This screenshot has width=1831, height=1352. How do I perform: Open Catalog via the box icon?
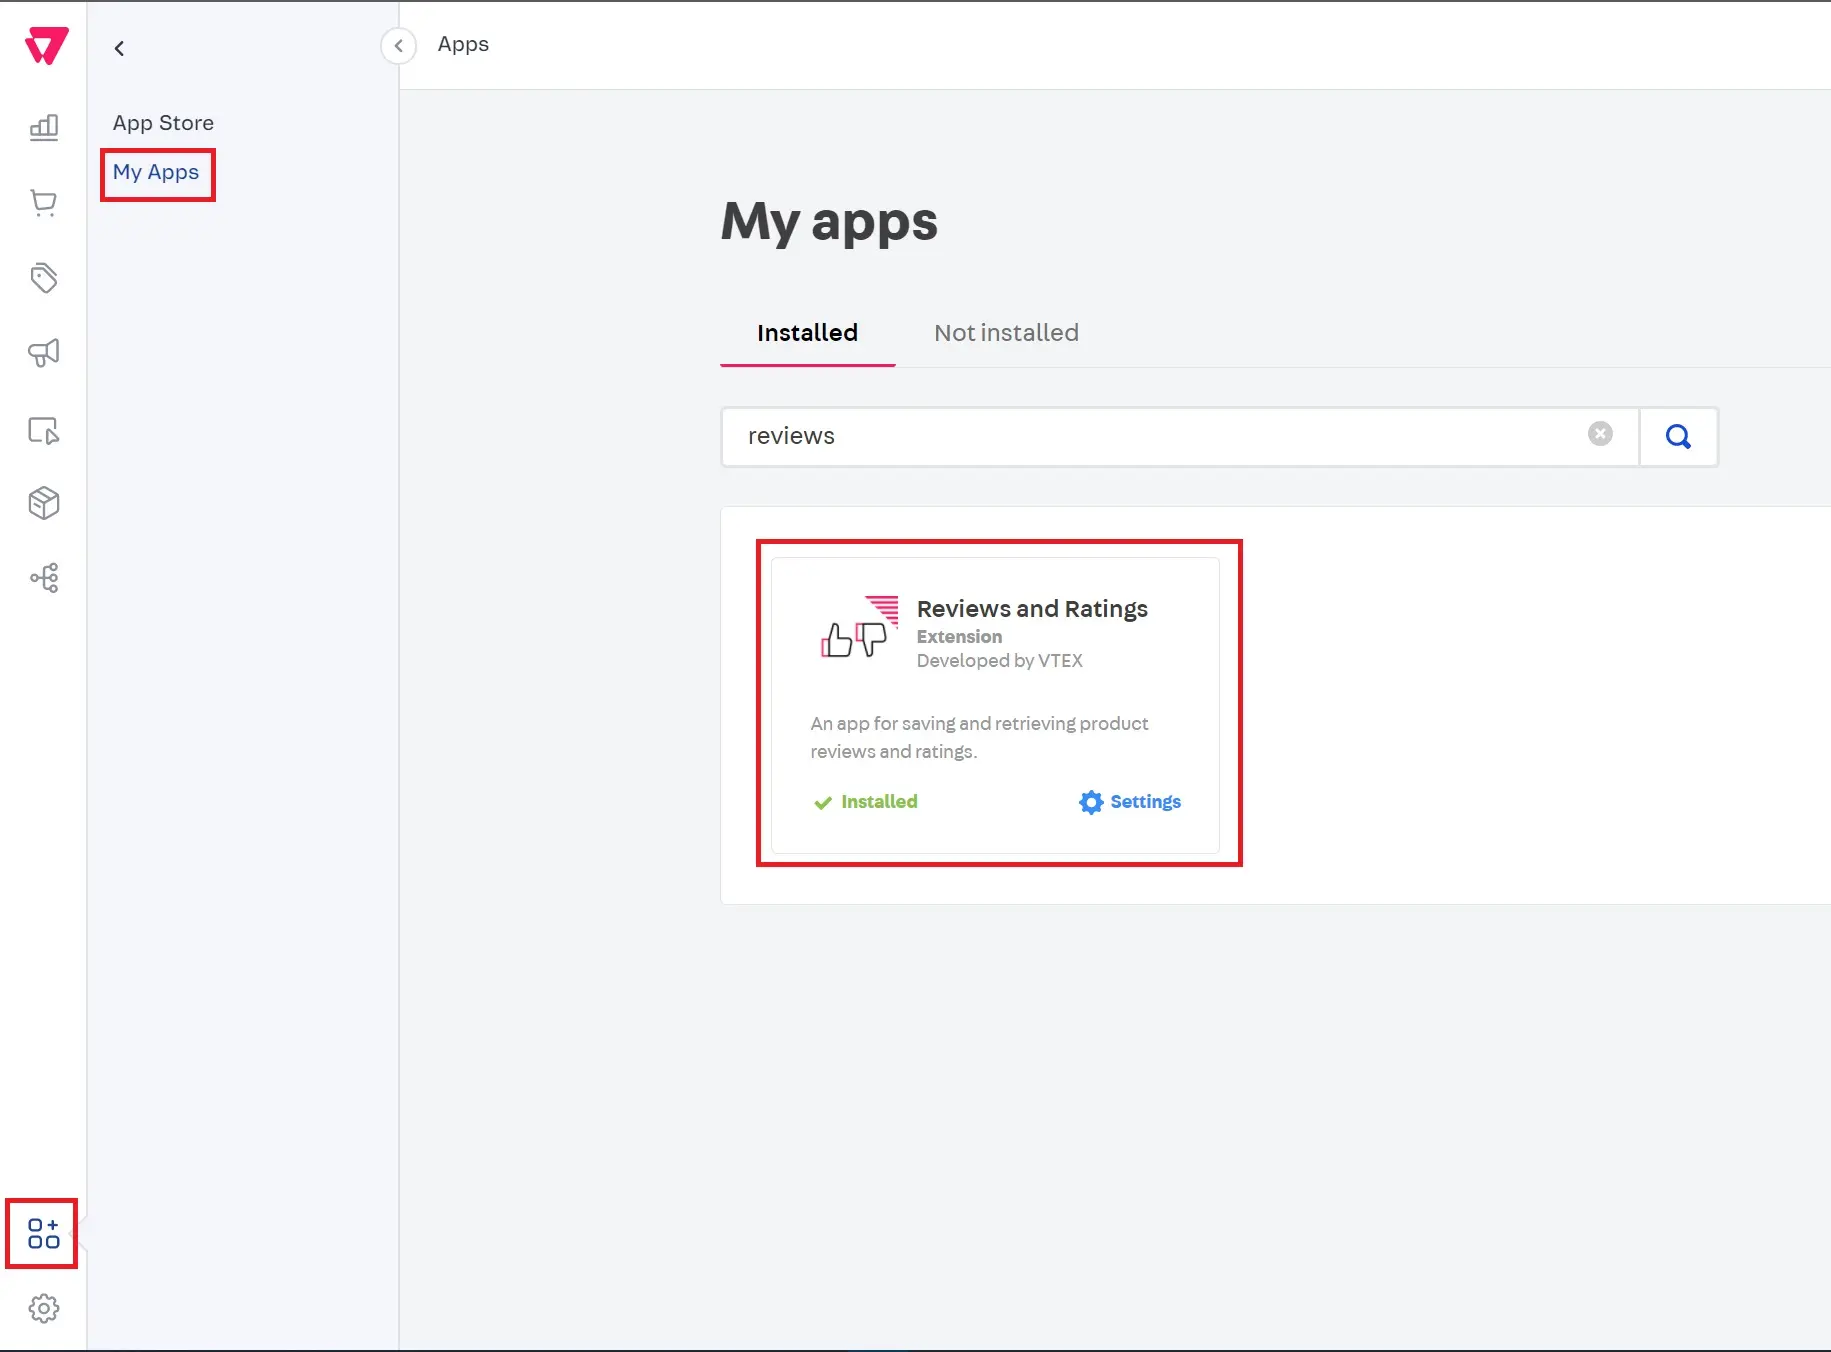coord(43,503)
